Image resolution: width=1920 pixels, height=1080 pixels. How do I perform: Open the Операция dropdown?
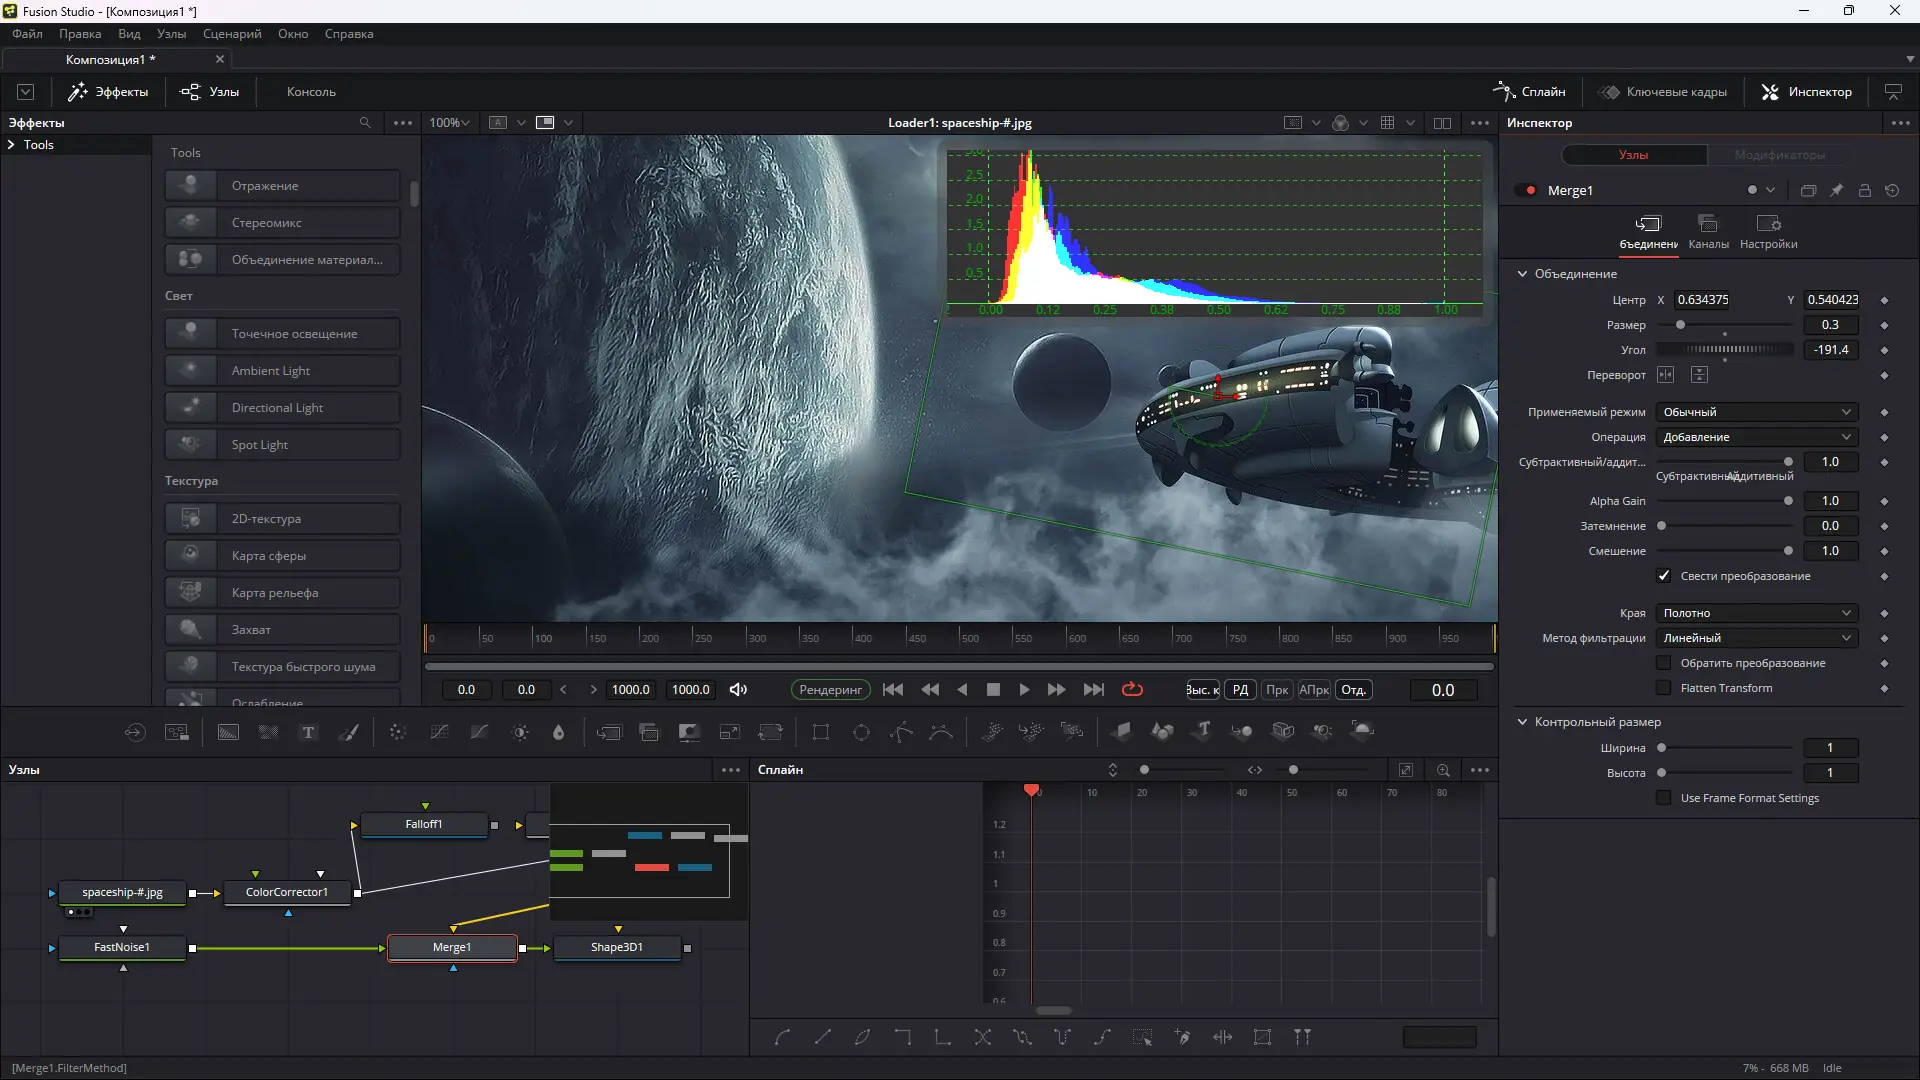pyautogui.click(x=1756, y=437)
